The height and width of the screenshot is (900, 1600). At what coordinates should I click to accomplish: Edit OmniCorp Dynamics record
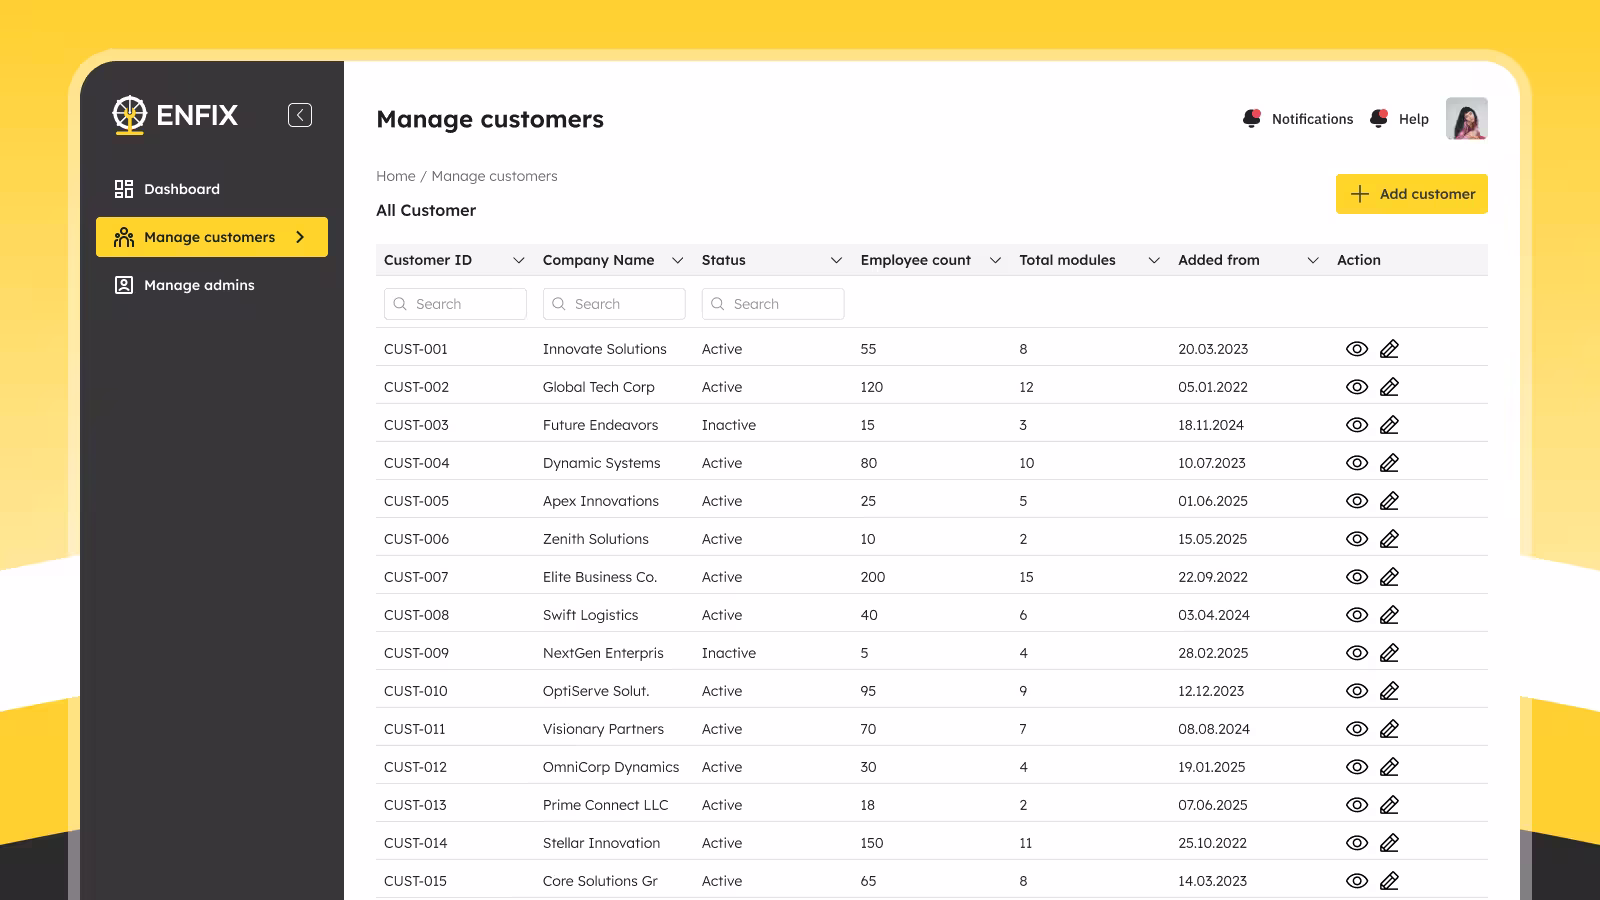pos(1389,767)
